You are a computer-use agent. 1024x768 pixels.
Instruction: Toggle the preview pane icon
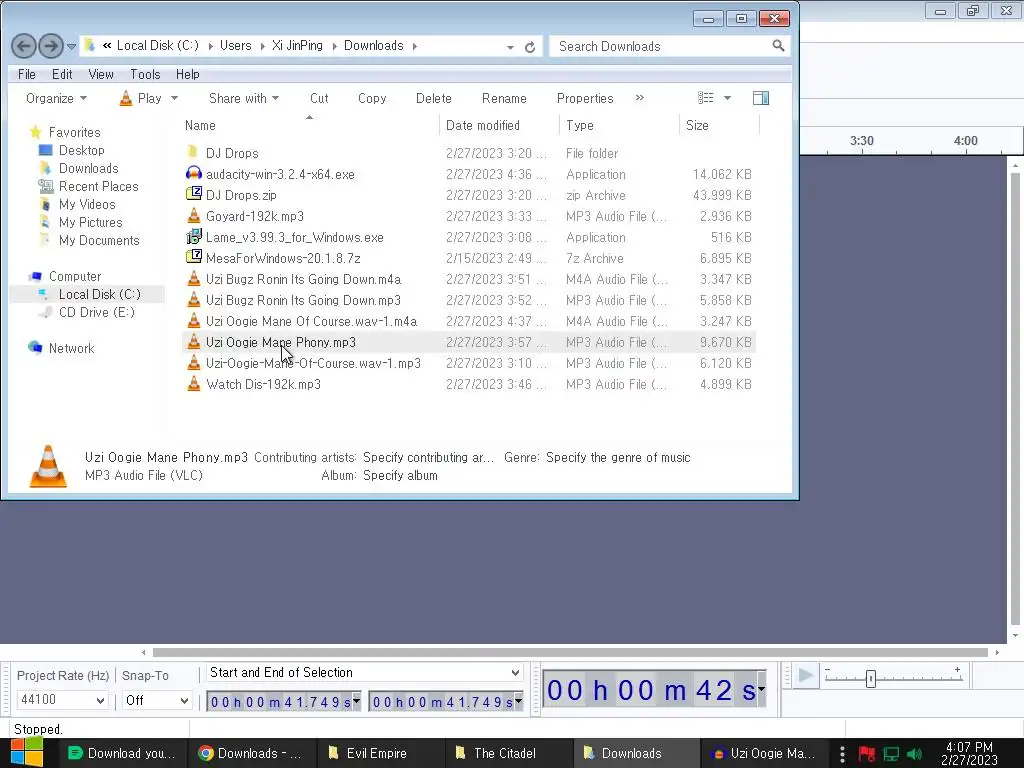(x=761, y=98)
